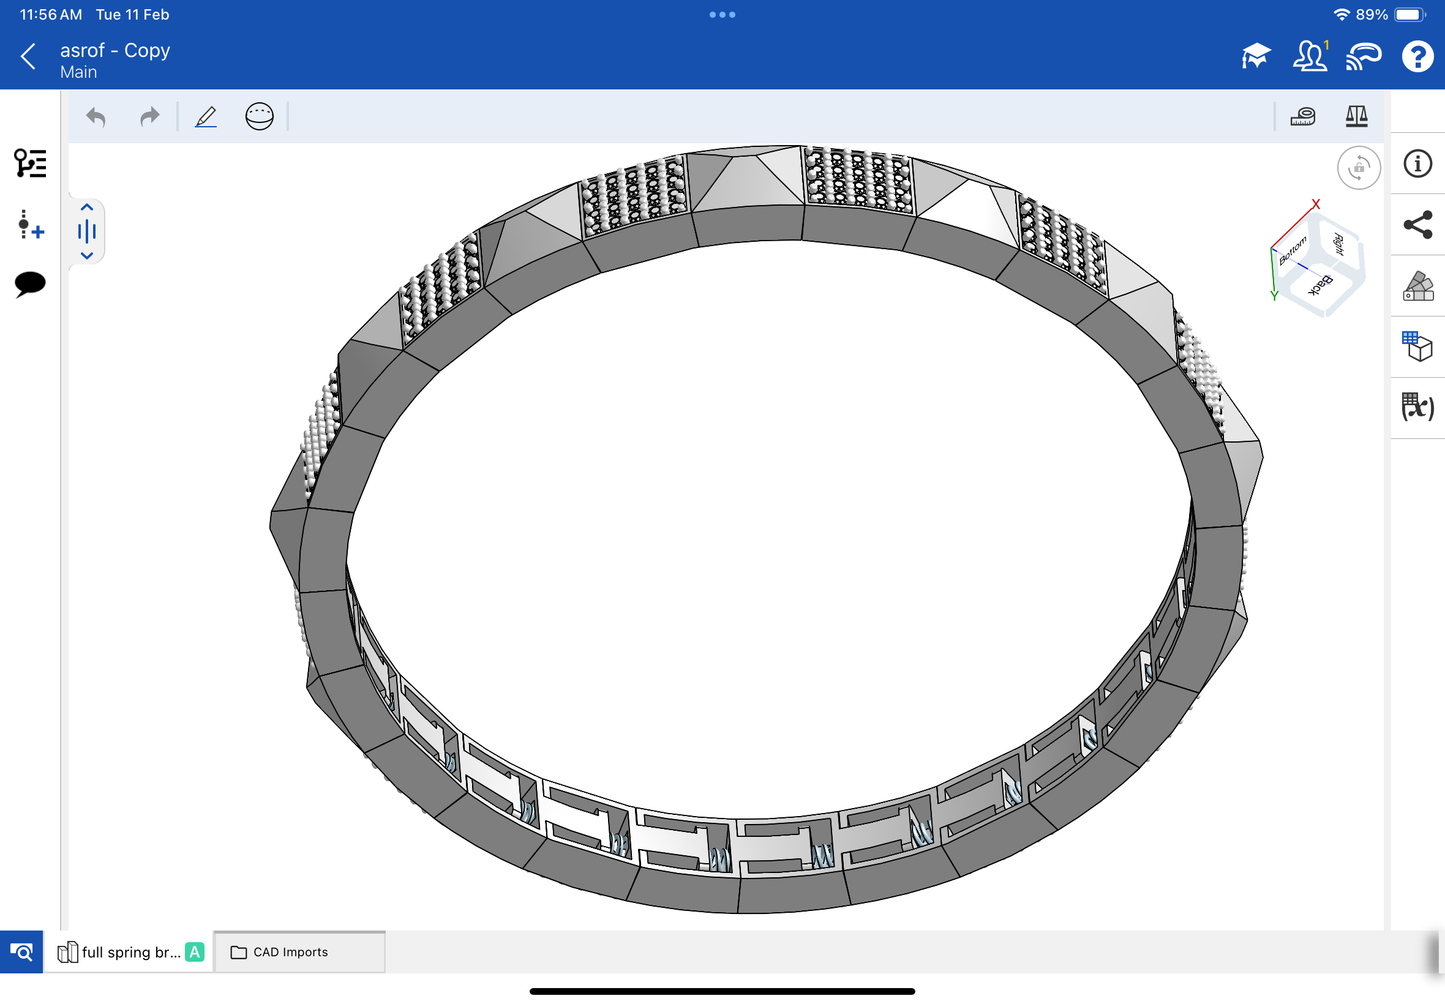Toggle the feature list panel
1445x1004 pixels.
click(x=30, y=163)
